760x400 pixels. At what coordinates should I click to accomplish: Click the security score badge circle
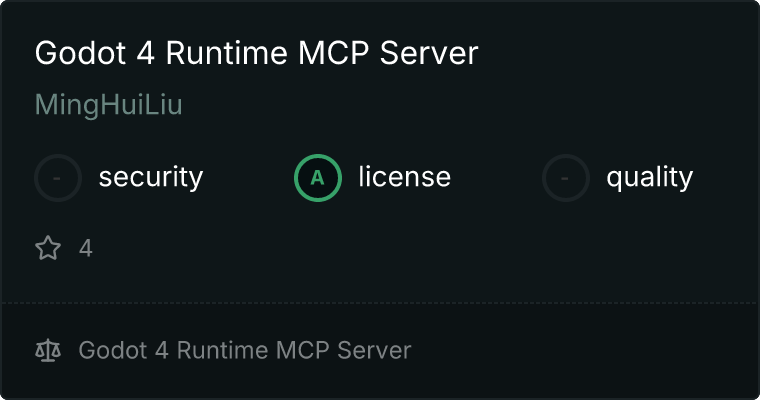coord(58,178)
